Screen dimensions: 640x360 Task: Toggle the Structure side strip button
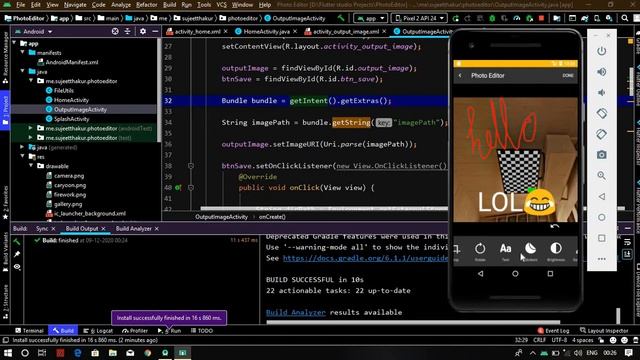(5, 302)
